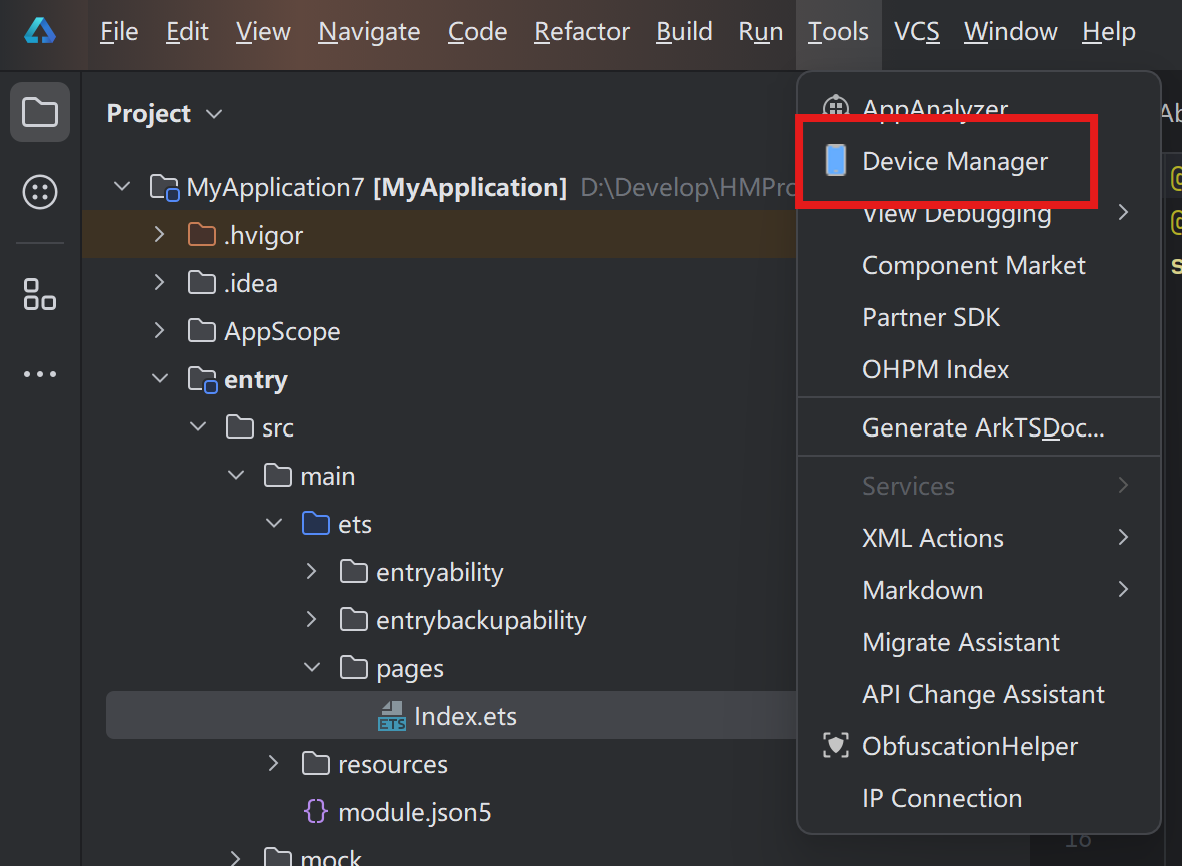Click the entrybackupability folder icon
The height and width of the screenshot is (866, 1182).
[354, 620]
